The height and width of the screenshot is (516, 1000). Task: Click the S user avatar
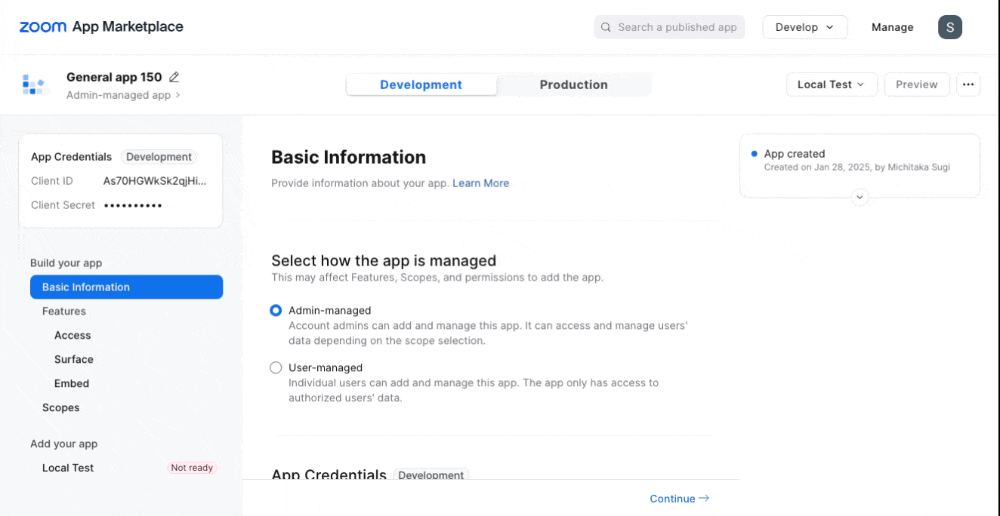950,27
